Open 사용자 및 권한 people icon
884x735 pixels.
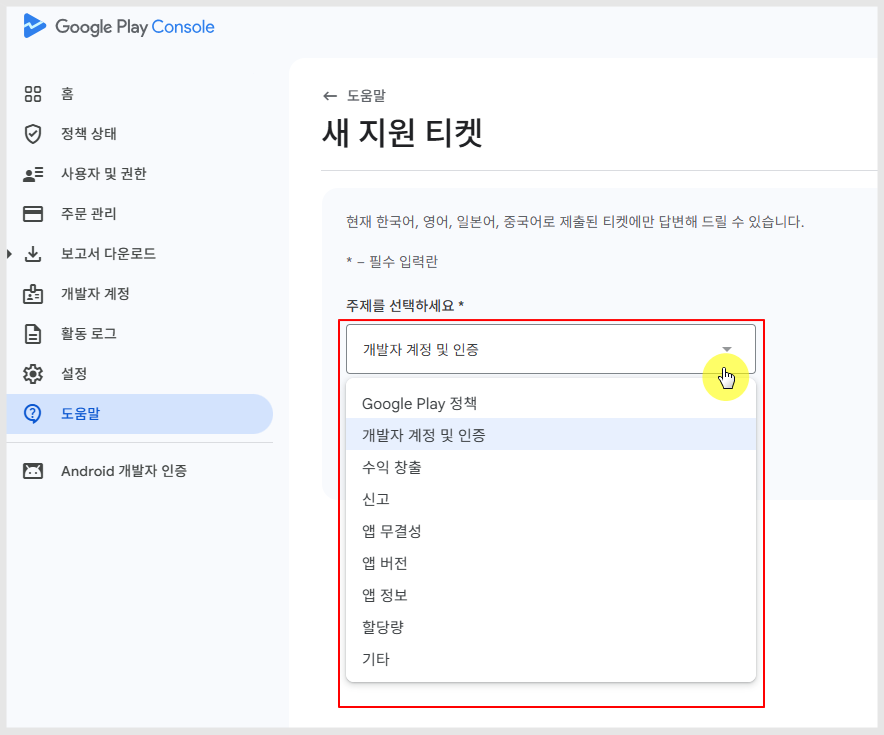point(33,174)
